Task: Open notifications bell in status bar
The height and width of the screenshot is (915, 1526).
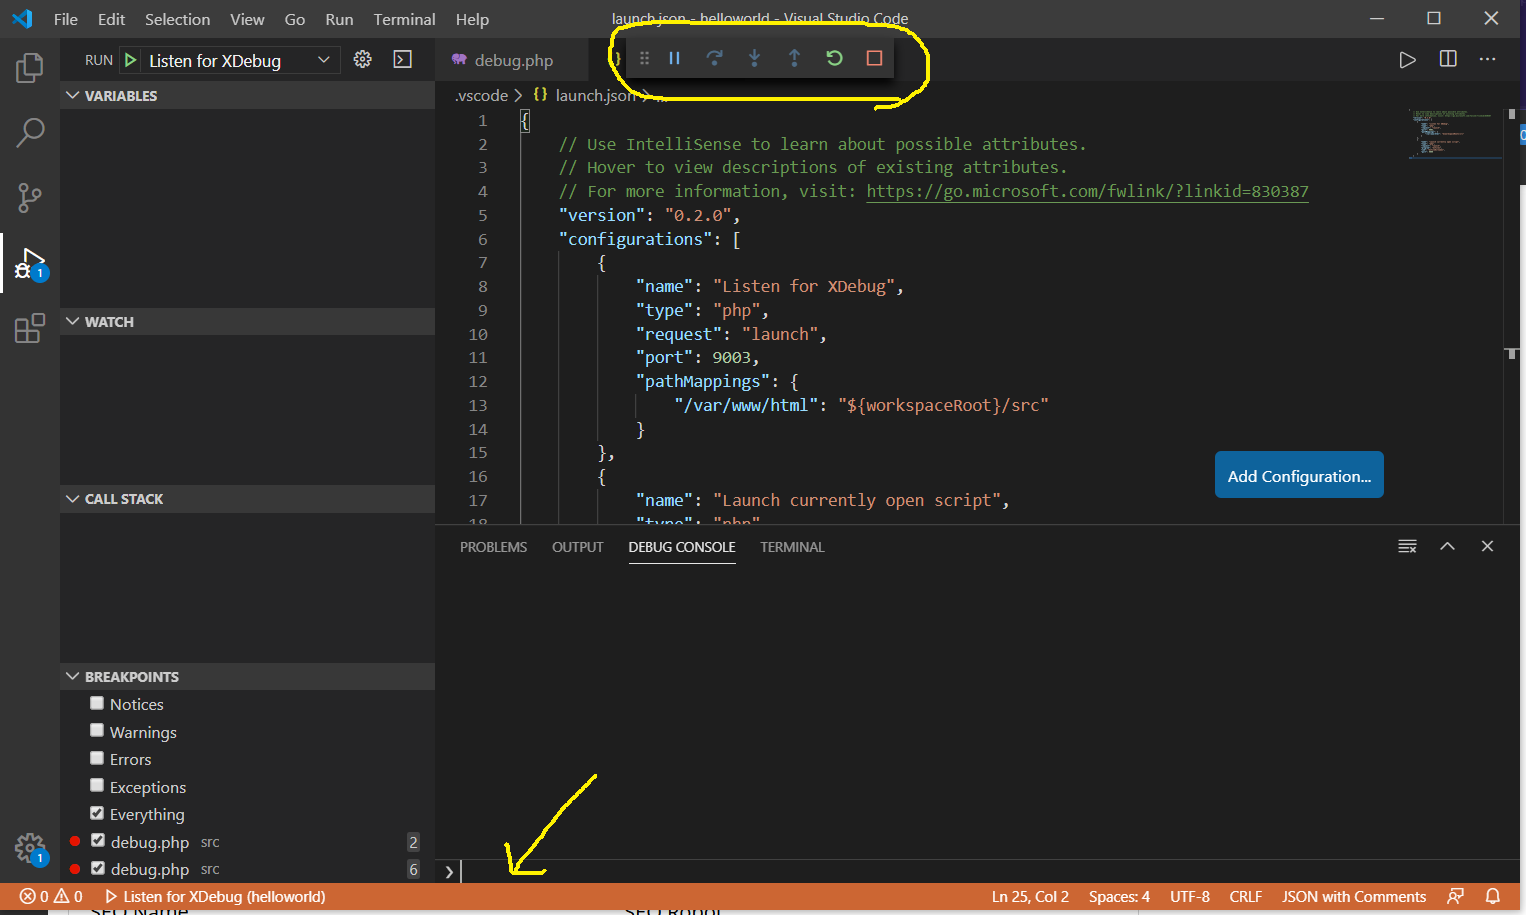Action: 1493,896
